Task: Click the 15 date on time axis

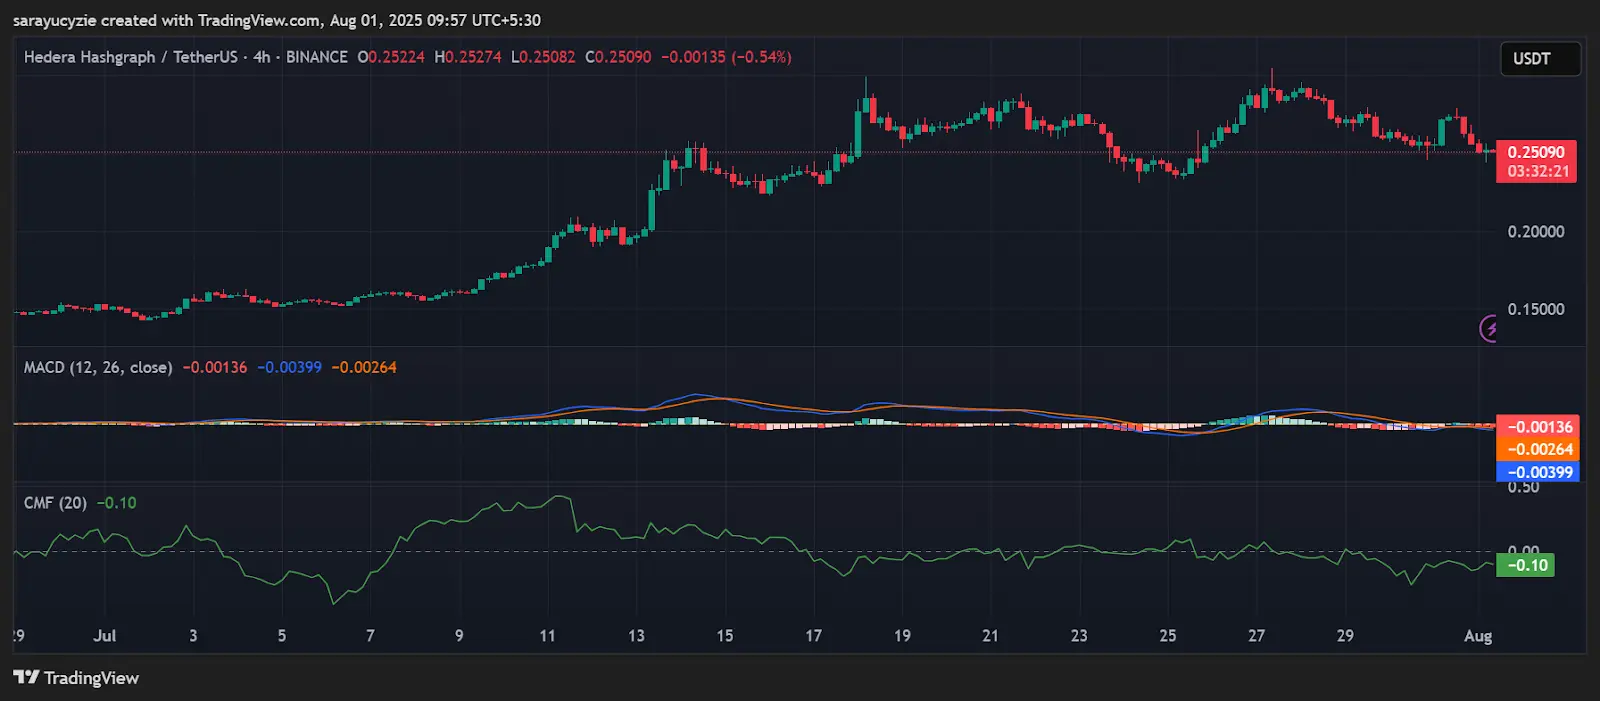Action: tap(725, 636)
